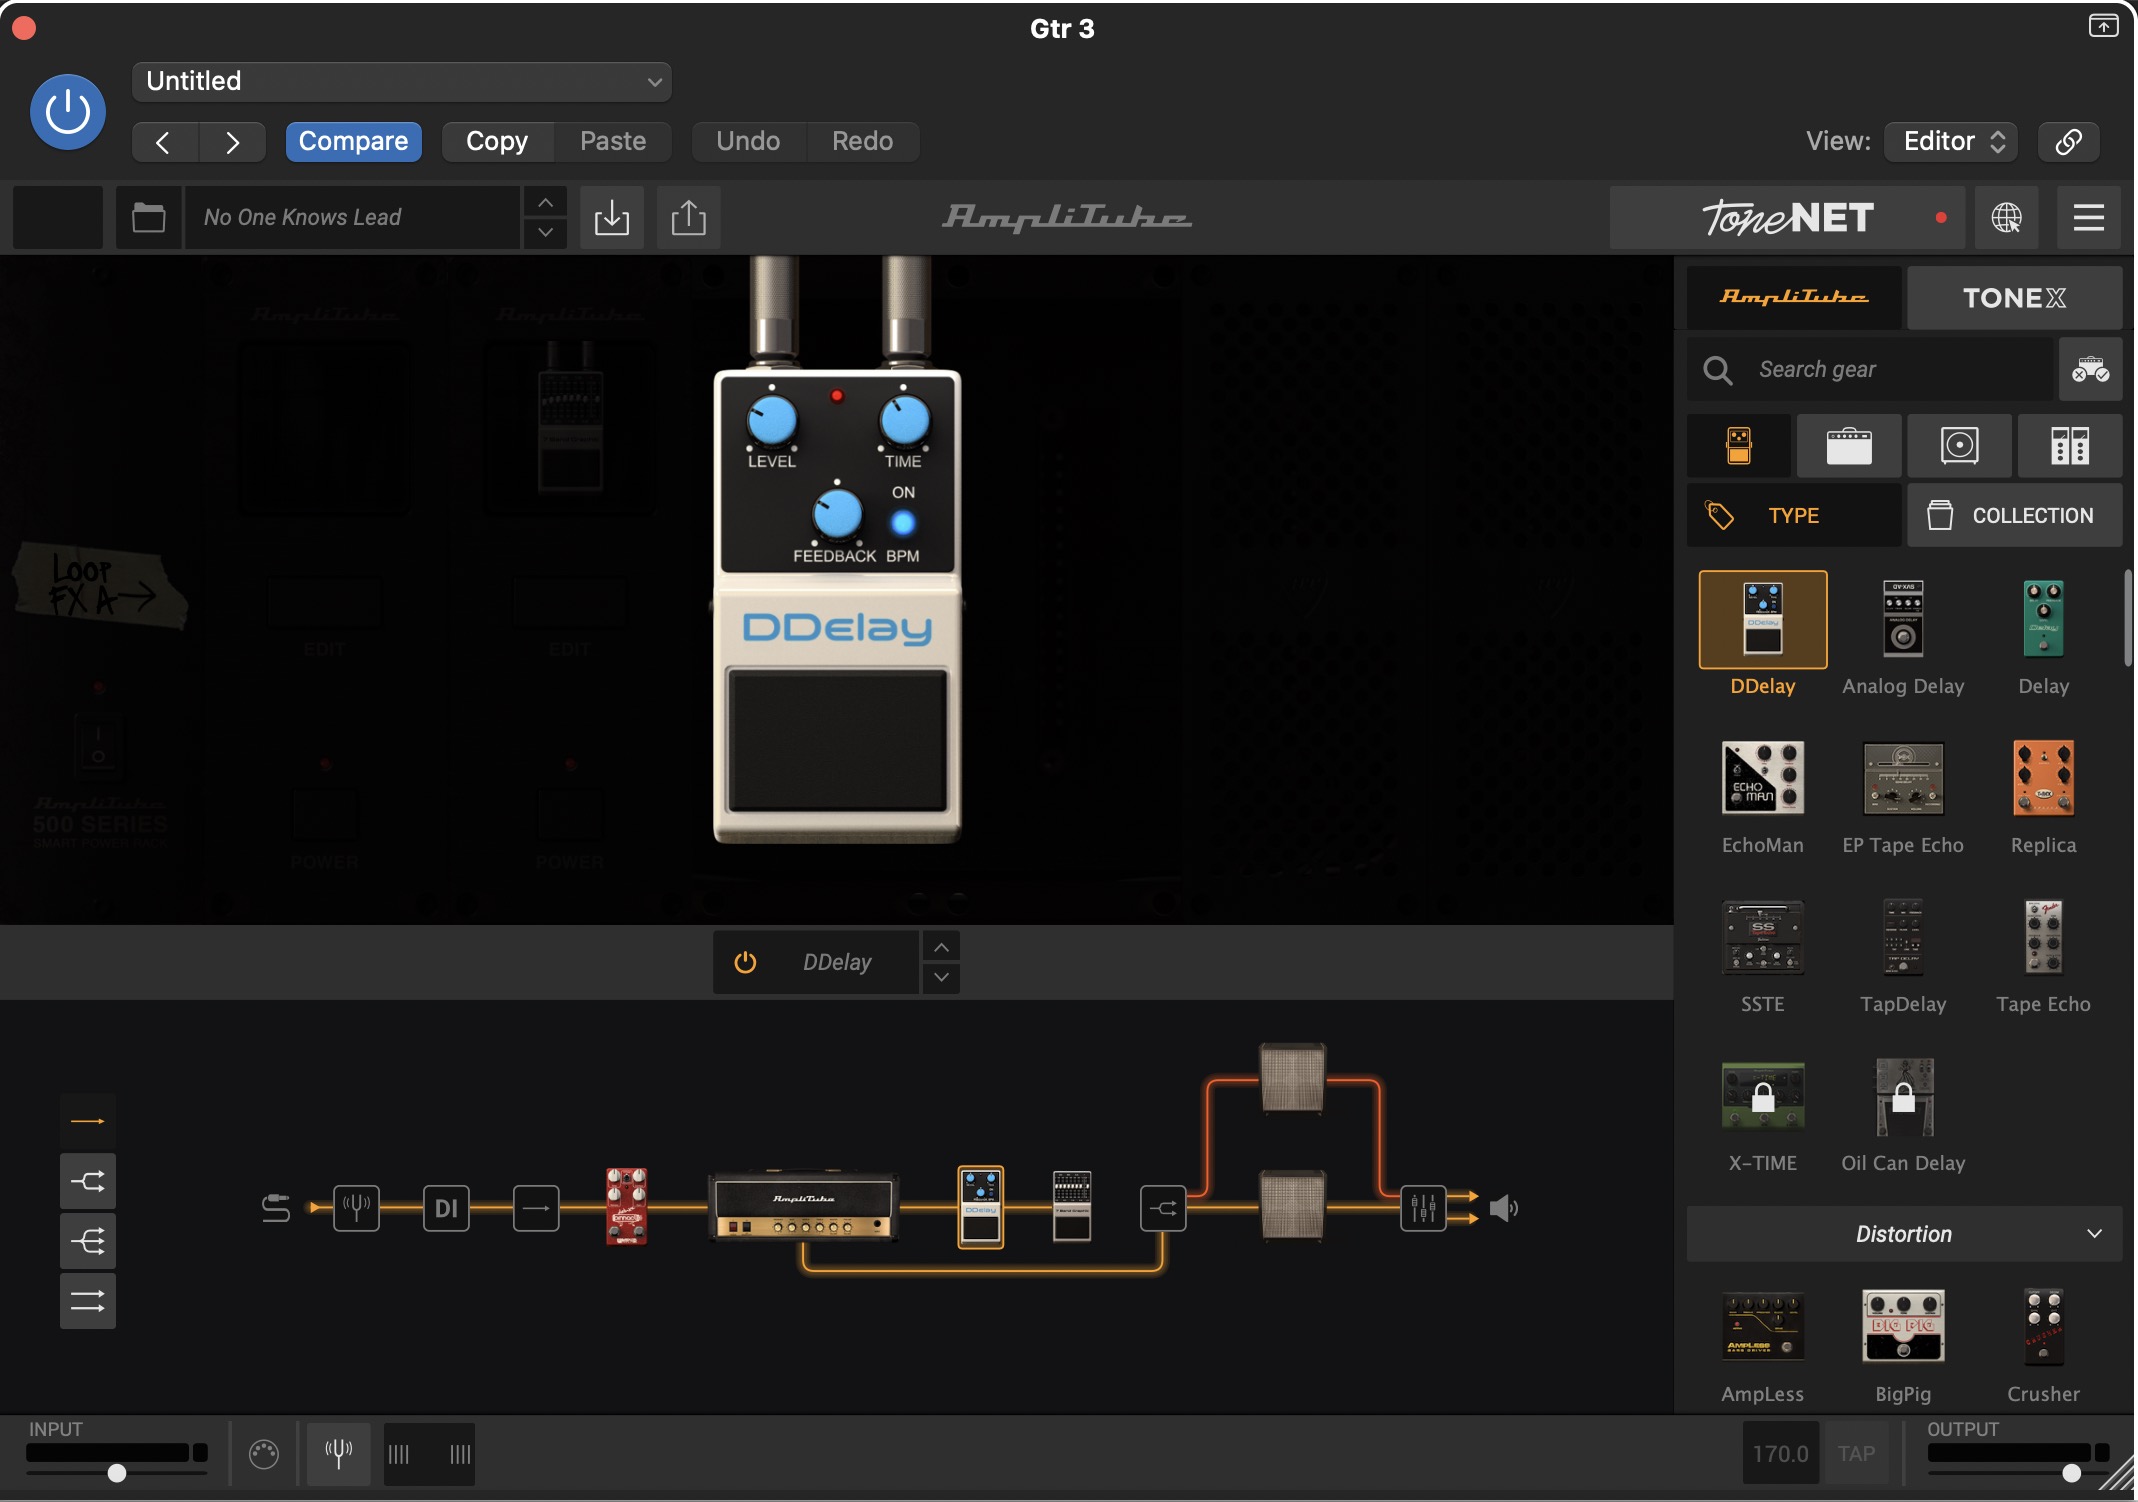Switch to the COLLECTION tab
2138x1502 pixels.
[x=2013, y=516]
